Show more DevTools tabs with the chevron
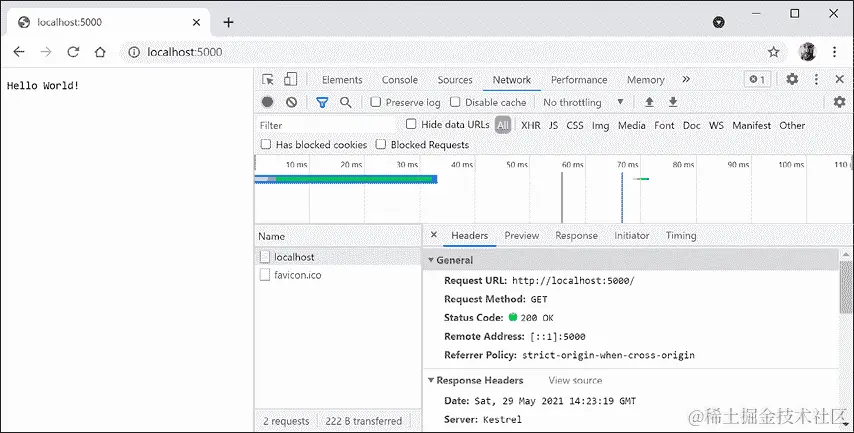This screenshot has height=433, width=854. click(x=686, y=80)
